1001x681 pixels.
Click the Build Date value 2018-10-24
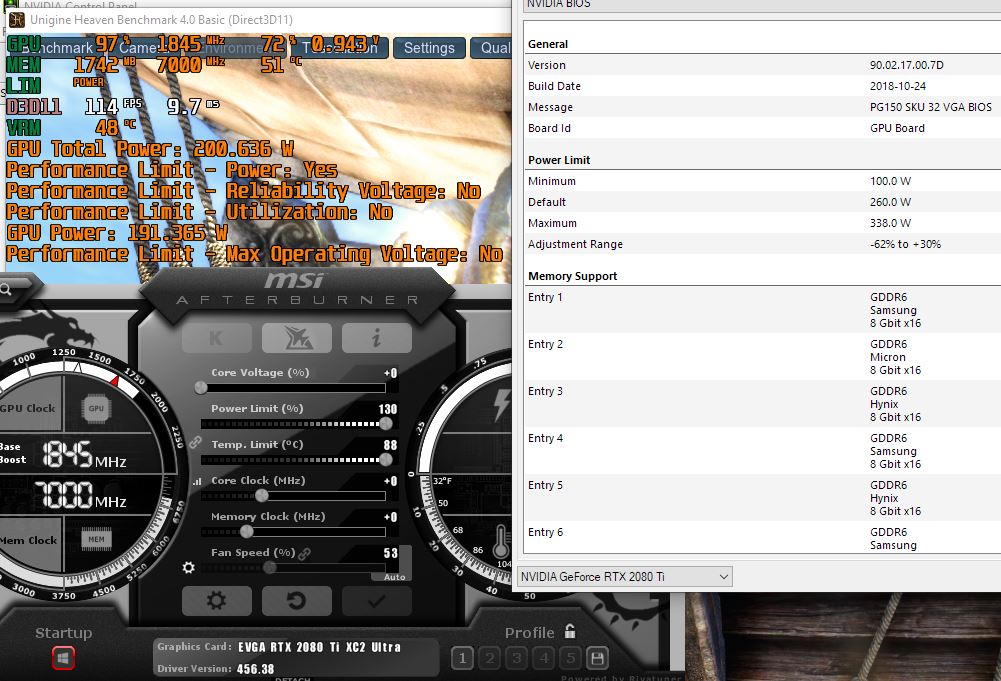coord(898,86)
